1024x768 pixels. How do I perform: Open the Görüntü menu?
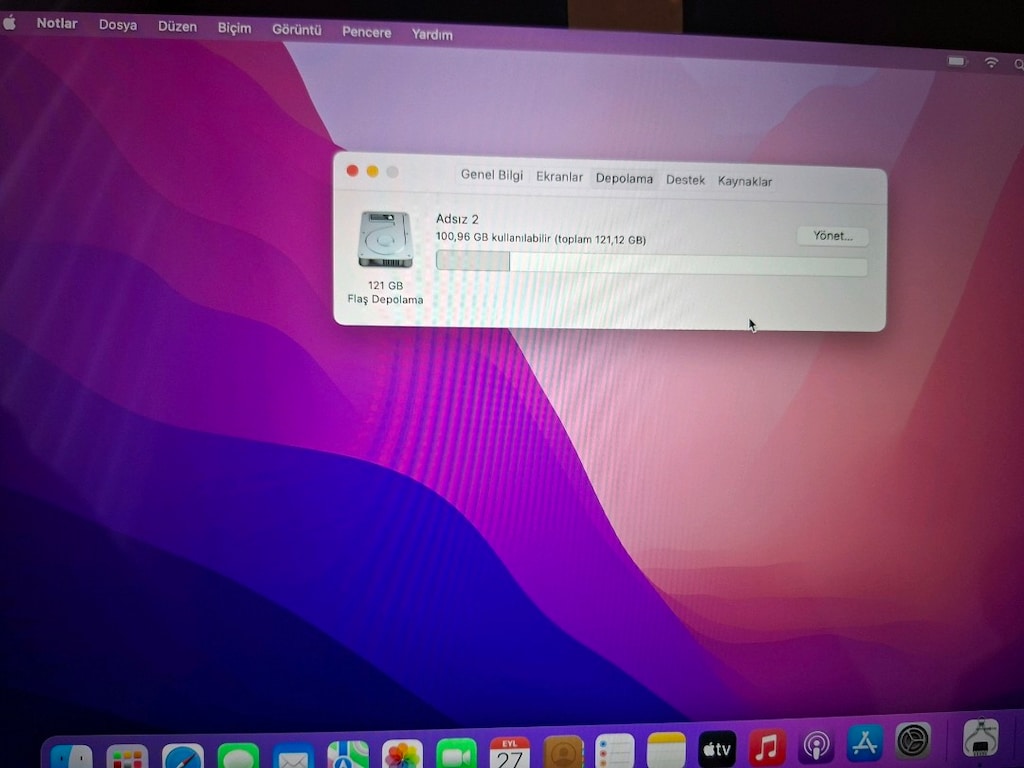[296, 30]
